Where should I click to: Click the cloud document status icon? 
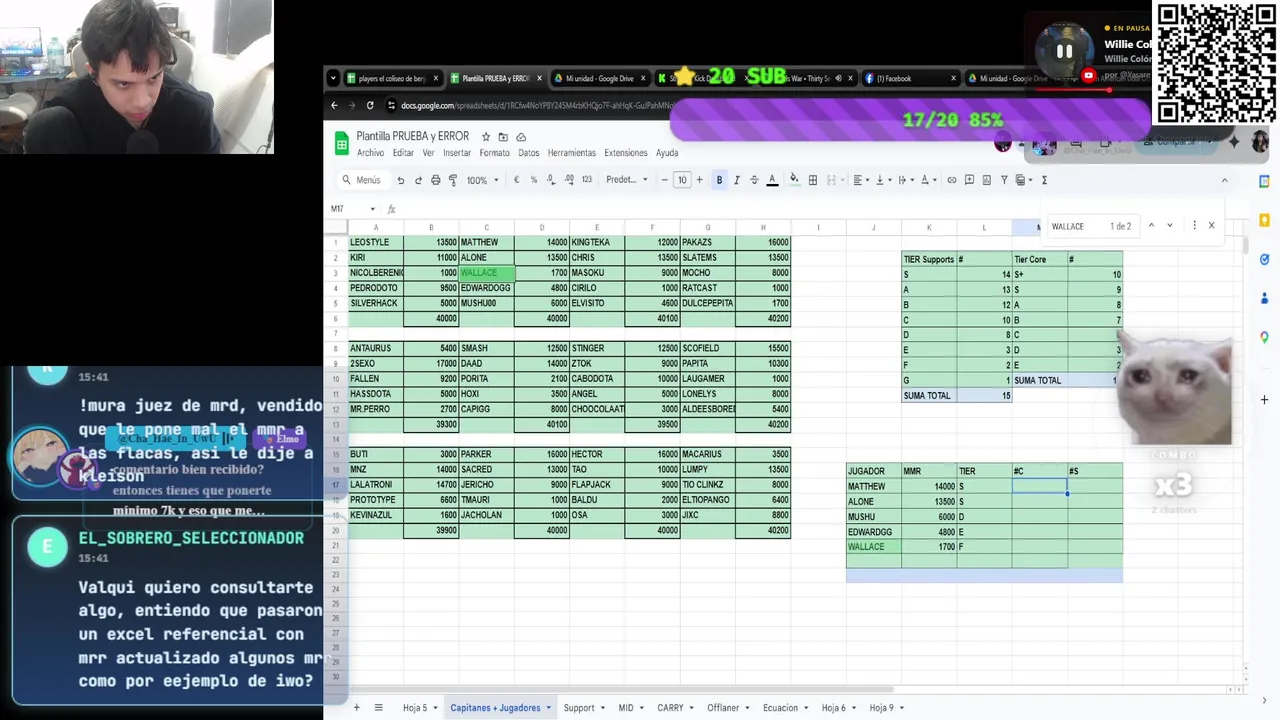click(521, 137)
